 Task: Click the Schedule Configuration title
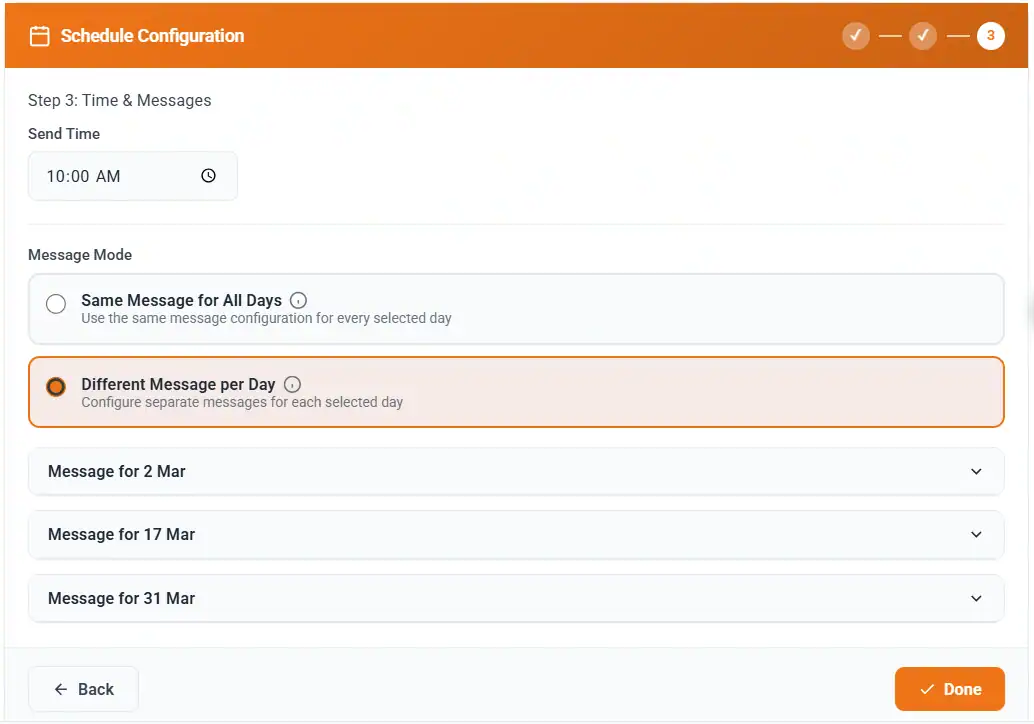[150, 35]
